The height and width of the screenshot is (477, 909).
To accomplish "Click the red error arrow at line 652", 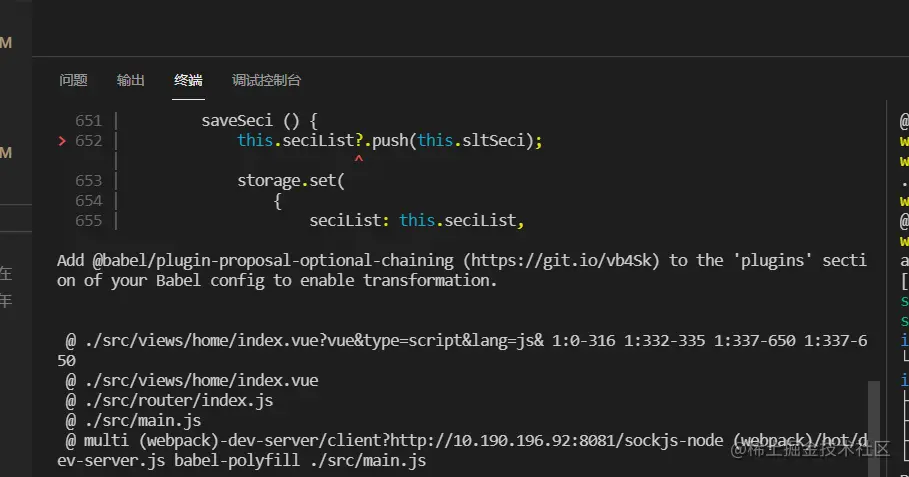I will (62, 141).
